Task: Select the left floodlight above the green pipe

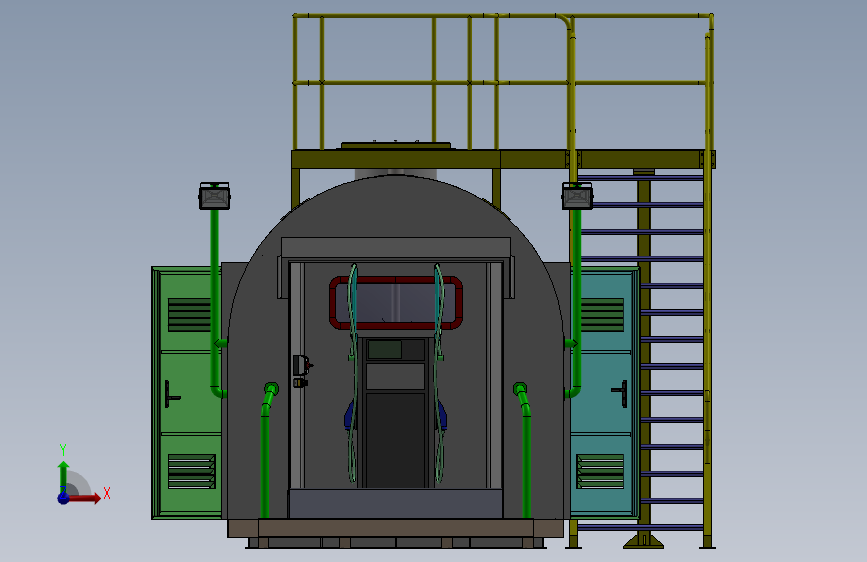Action: pyautogui.click(x=215, y=196)
